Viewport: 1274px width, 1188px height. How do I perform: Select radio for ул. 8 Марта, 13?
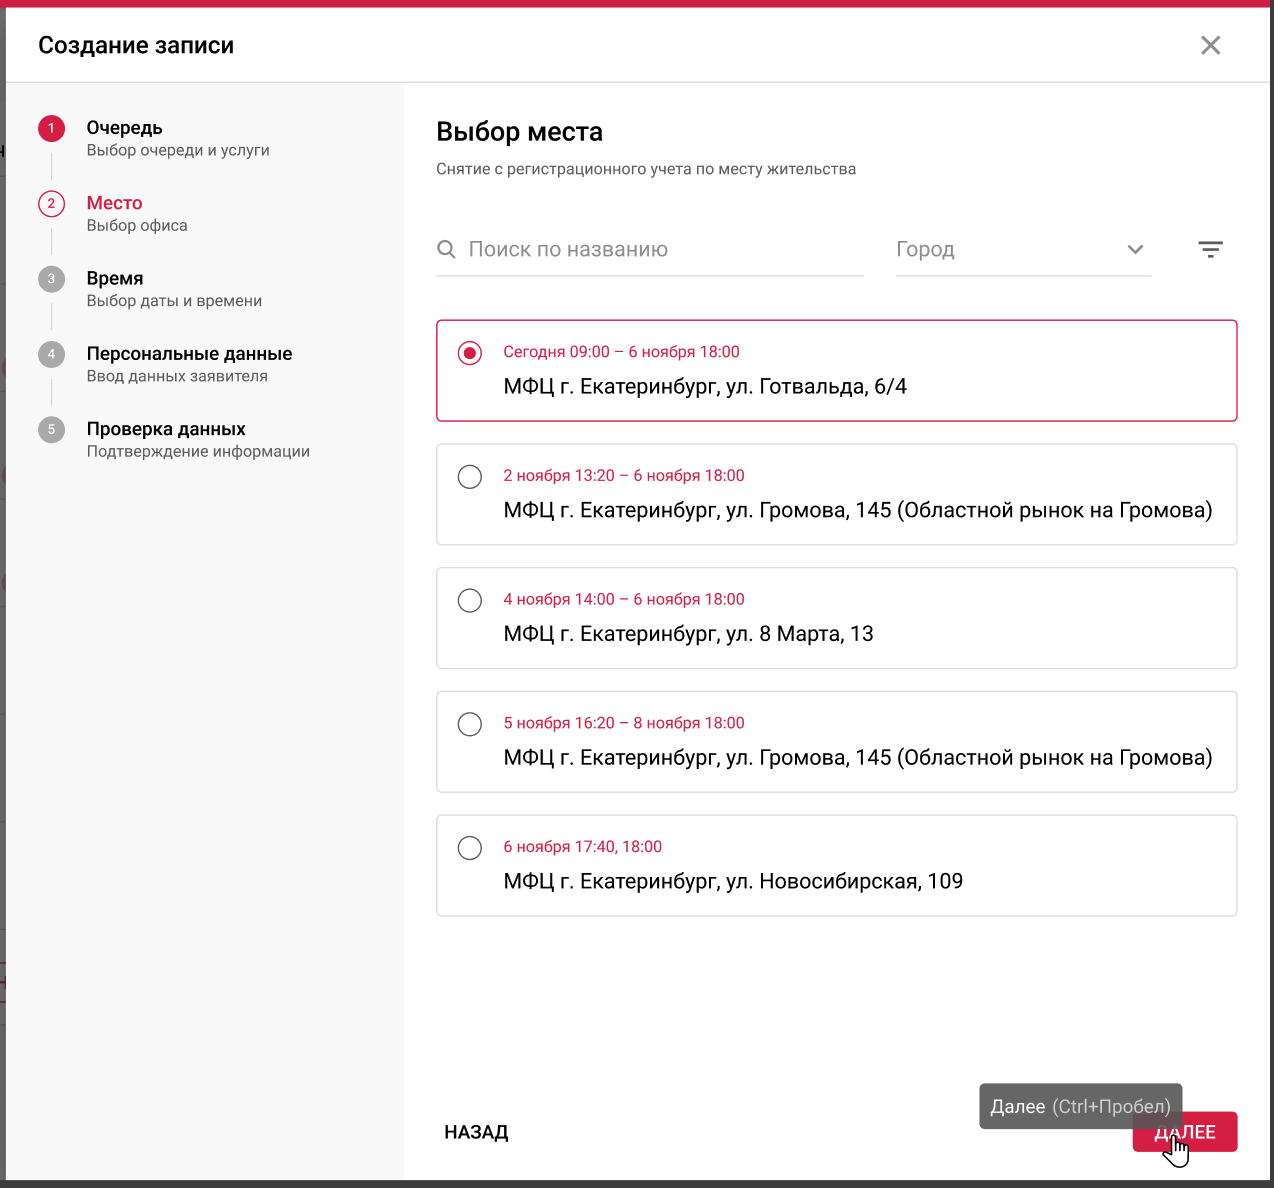(x=469, y=600)
